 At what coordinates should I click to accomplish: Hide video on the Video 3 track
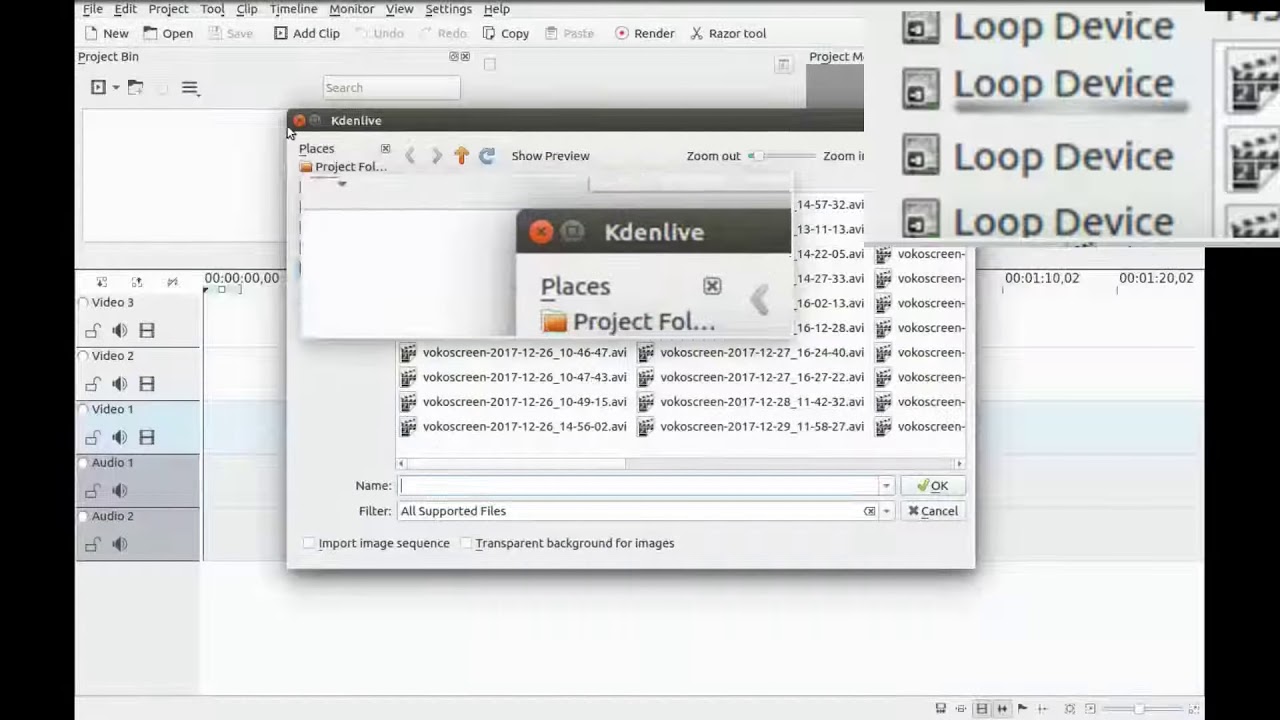(146, 330)
